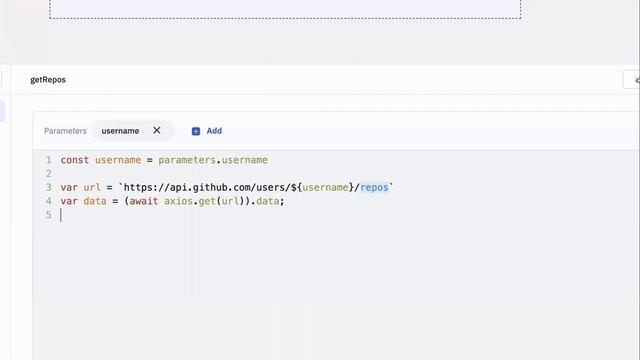
Task: Click parameters.username in line 1
Action: coord(213,160)
